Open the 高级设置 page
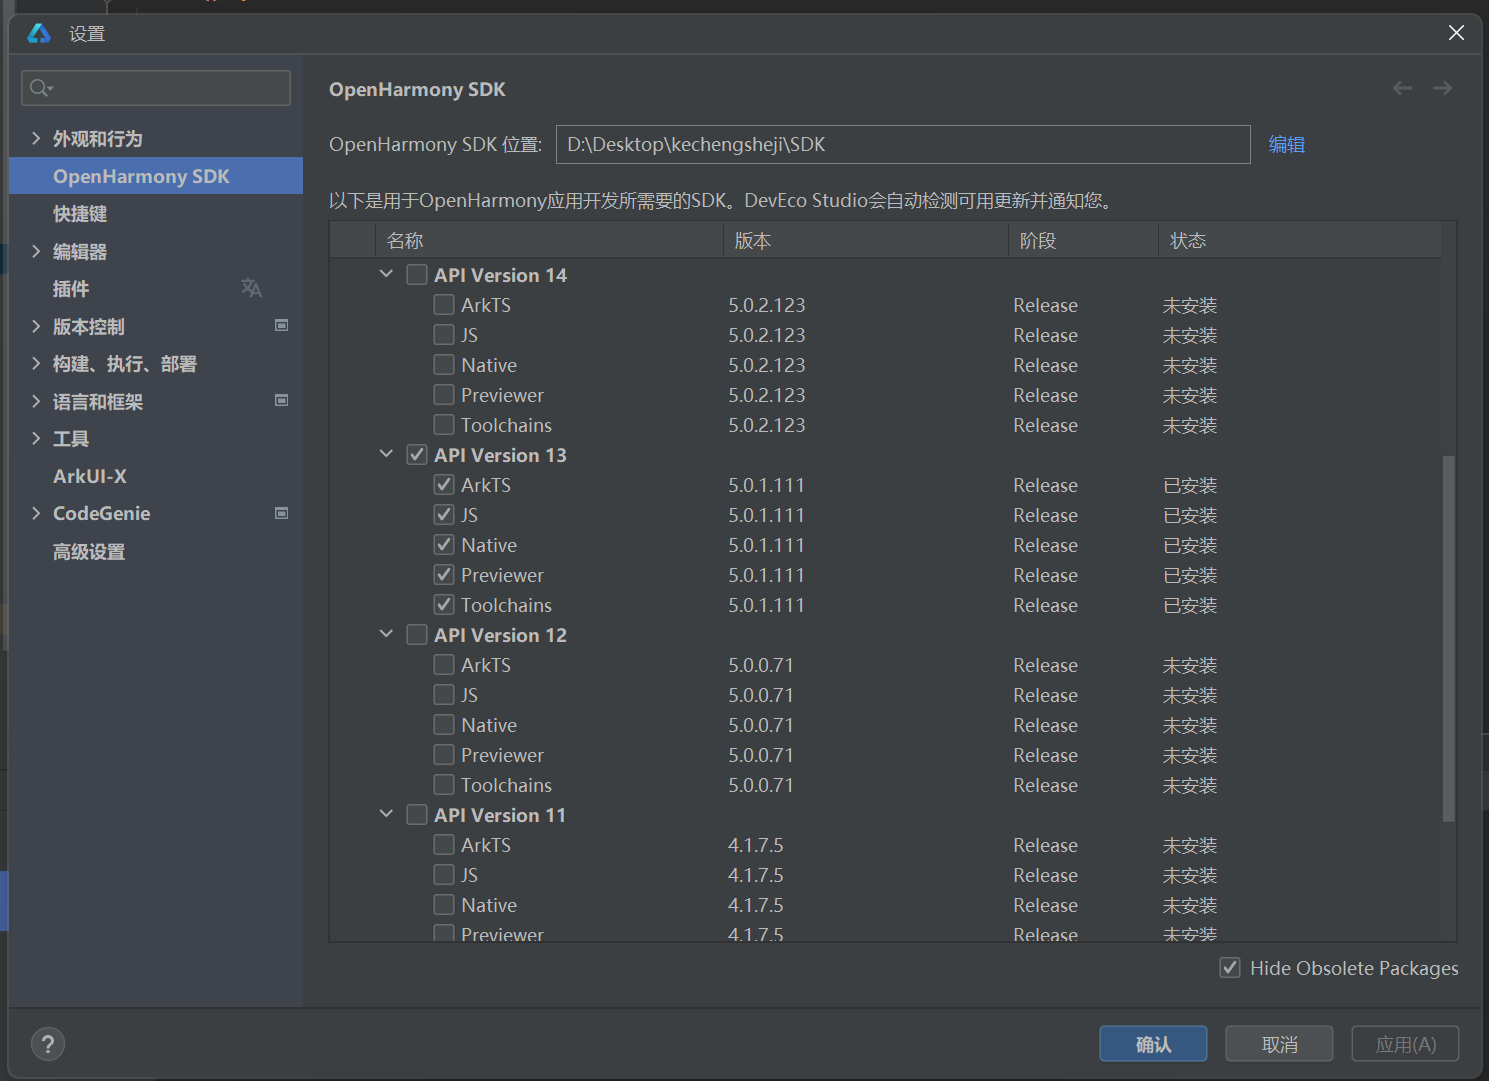Image resolution: width=1489 pixels, height=1081 pixels. point(89,552)
